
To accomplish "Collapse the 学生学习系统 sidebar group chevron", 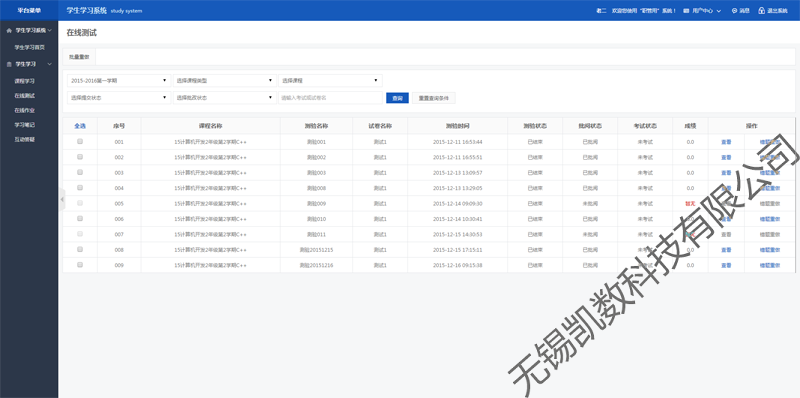I will point(49,31).
